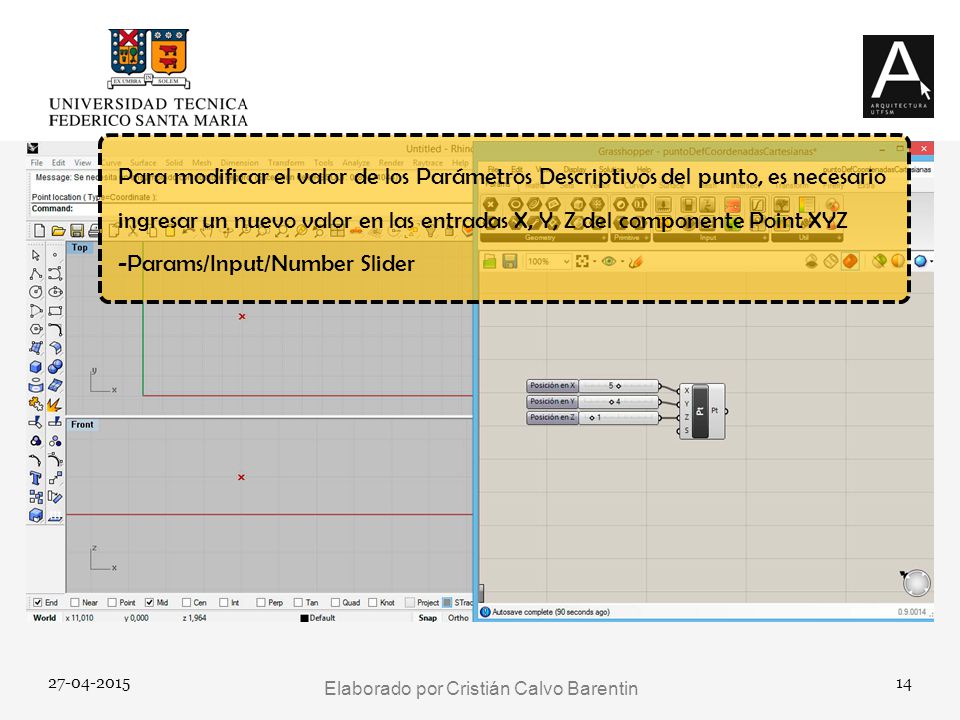The height and width of the screenshot is (720, 960).
Task: Select the arrow pointer tool in Rhino
Action: pos(36,255)
